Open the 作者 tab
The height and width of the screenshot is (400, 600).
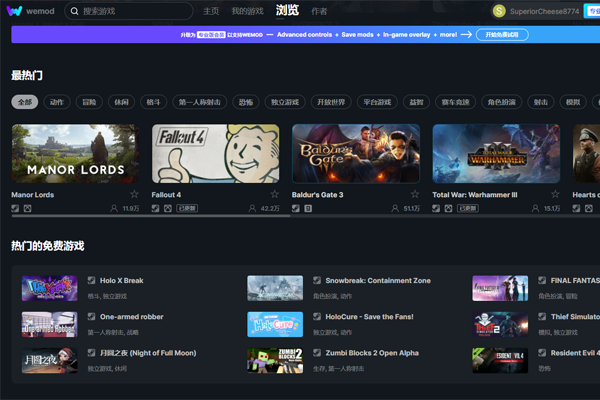pyautogui.click(x=319, y=11)
